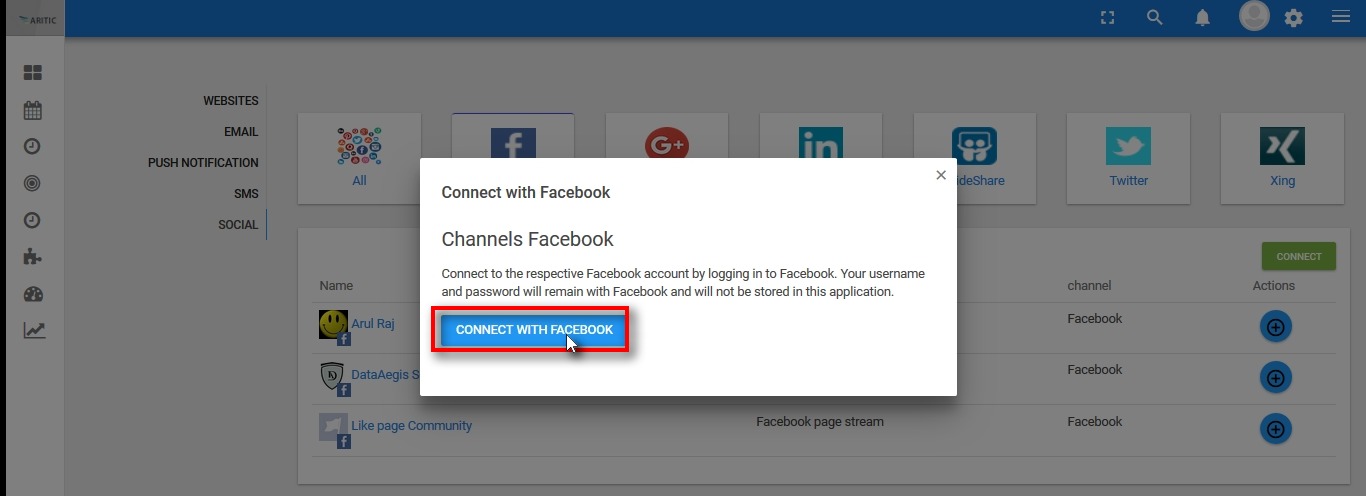Click the green Connect button
This screenshot has width=1366, height=496.
pyautogui.click(x=1299, y=256)
